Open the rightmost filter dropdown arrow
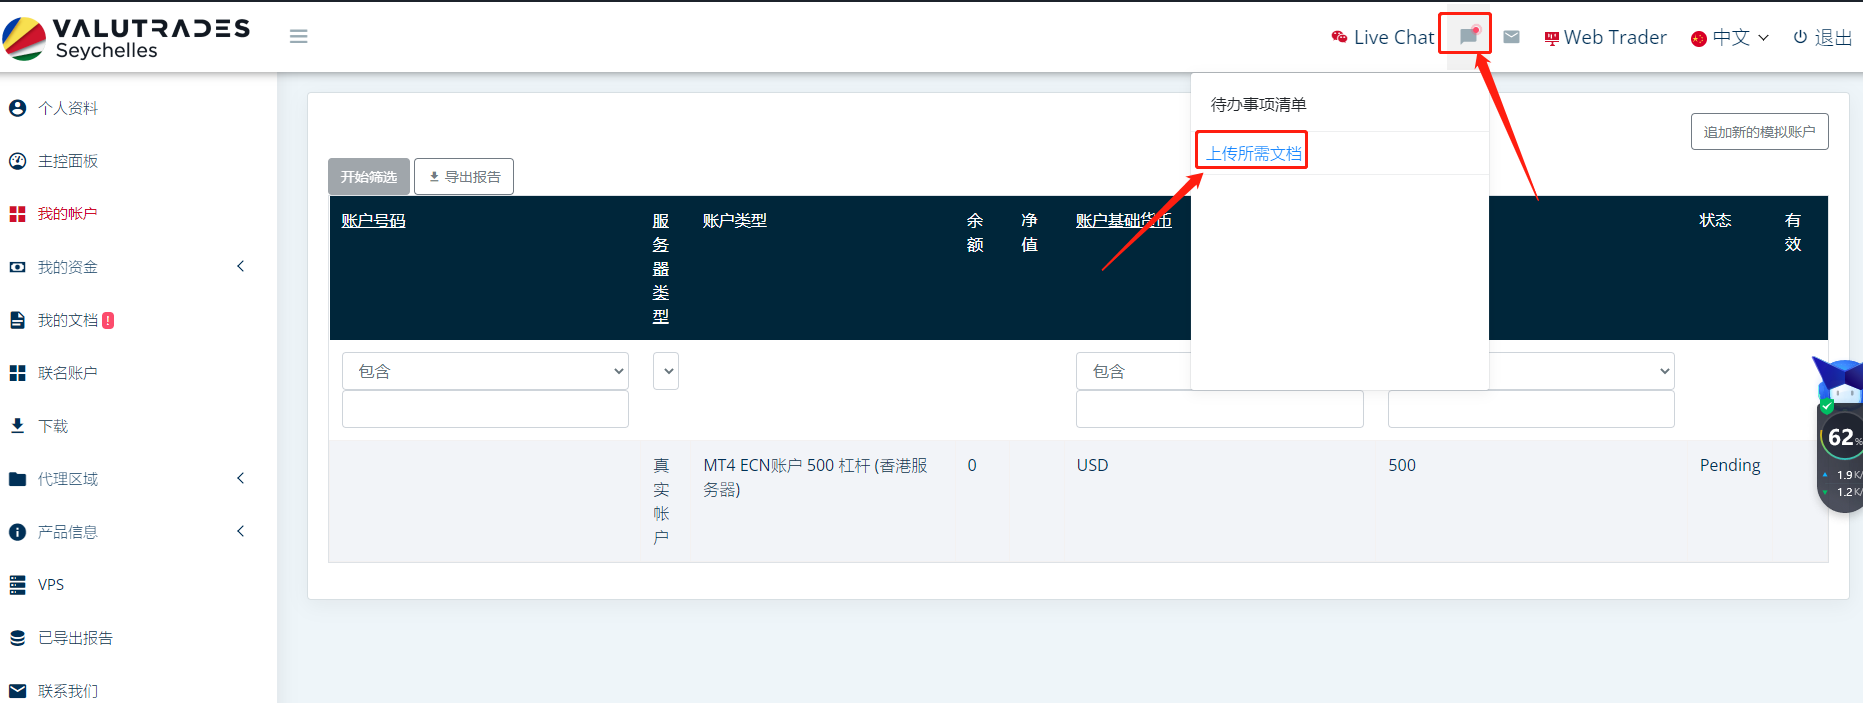The height and width of the screenshot is (703, 1863). [x=1664, y=371]
